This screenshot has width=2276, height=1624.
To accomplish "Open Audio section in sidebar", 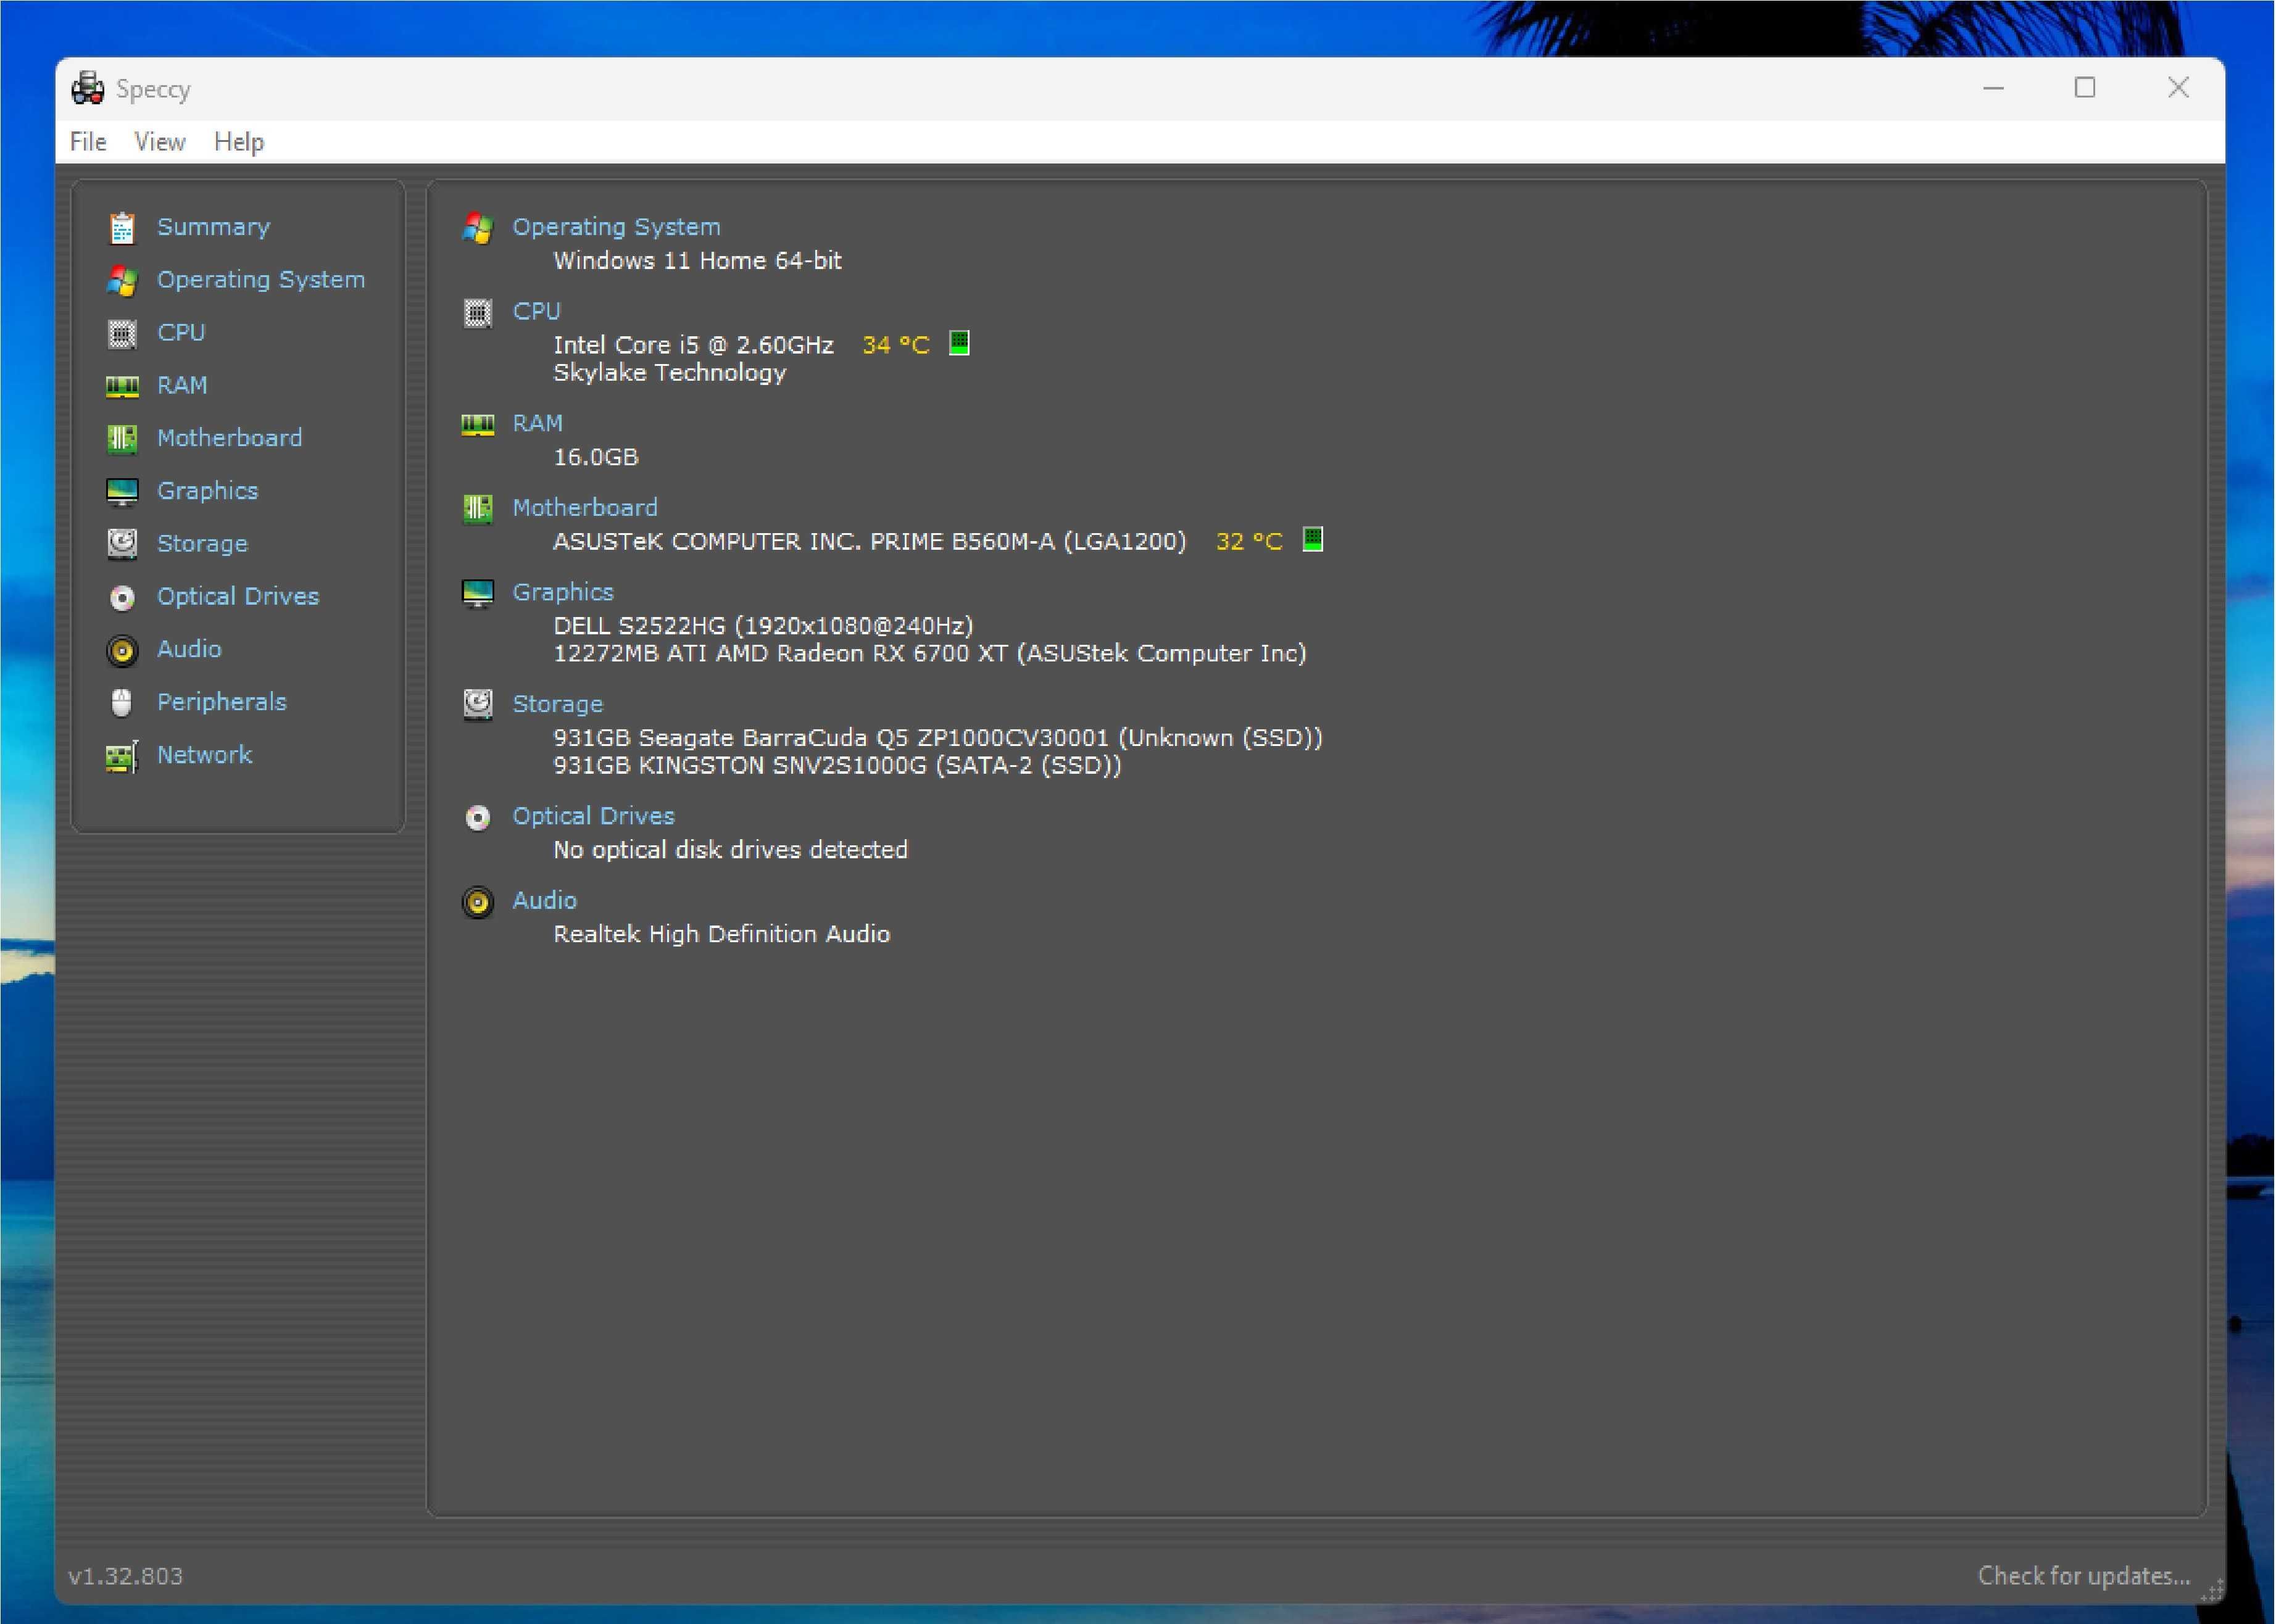I will [x=189, y=649].
